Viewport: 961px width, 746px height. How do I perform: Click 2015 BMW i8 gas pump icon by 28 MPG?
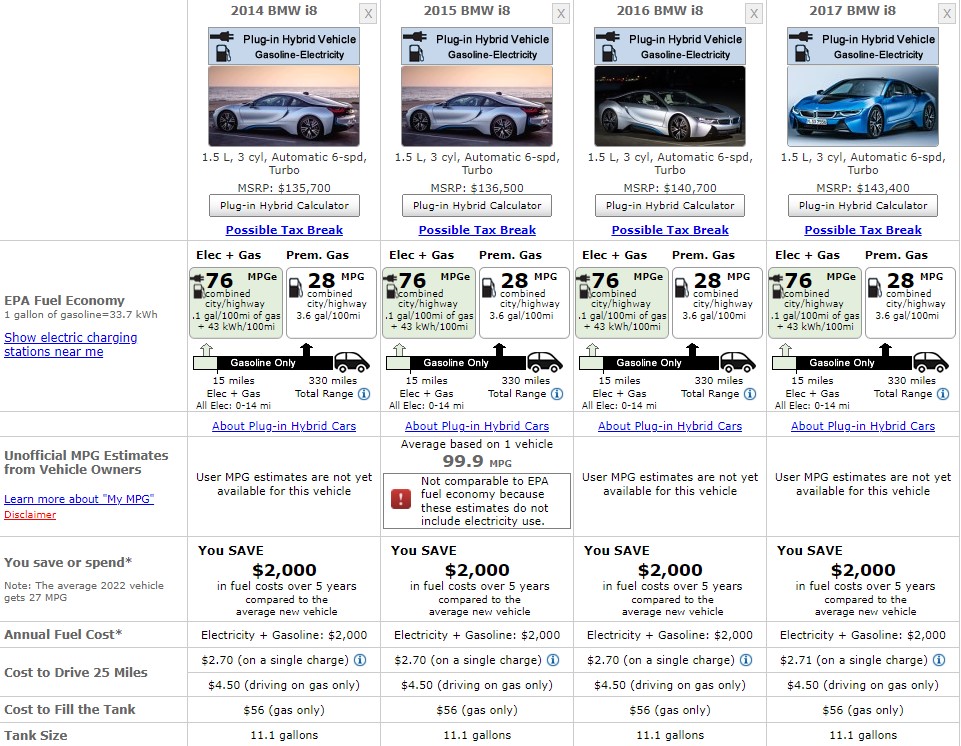coord(489,287)
